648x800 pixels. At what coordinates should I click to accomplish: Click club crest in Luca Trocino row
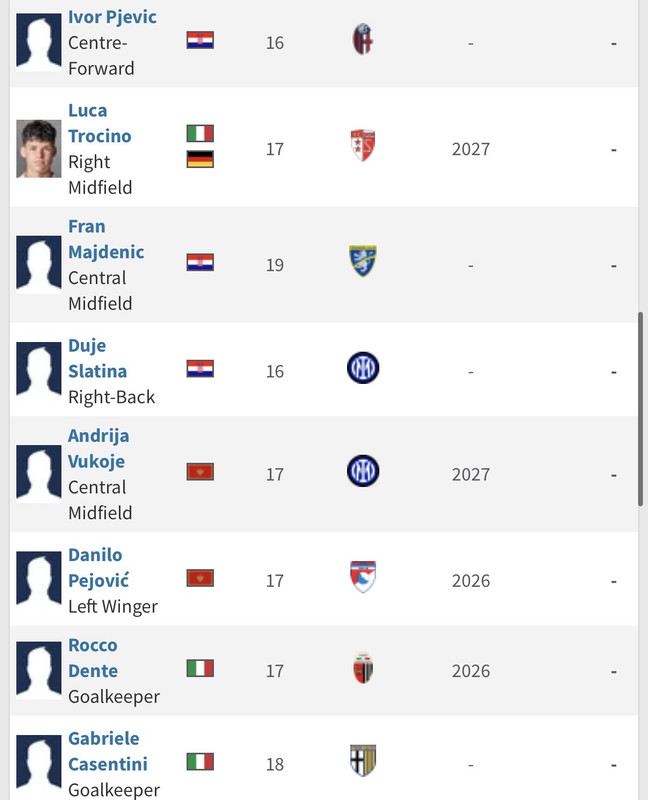coord(362,147)
